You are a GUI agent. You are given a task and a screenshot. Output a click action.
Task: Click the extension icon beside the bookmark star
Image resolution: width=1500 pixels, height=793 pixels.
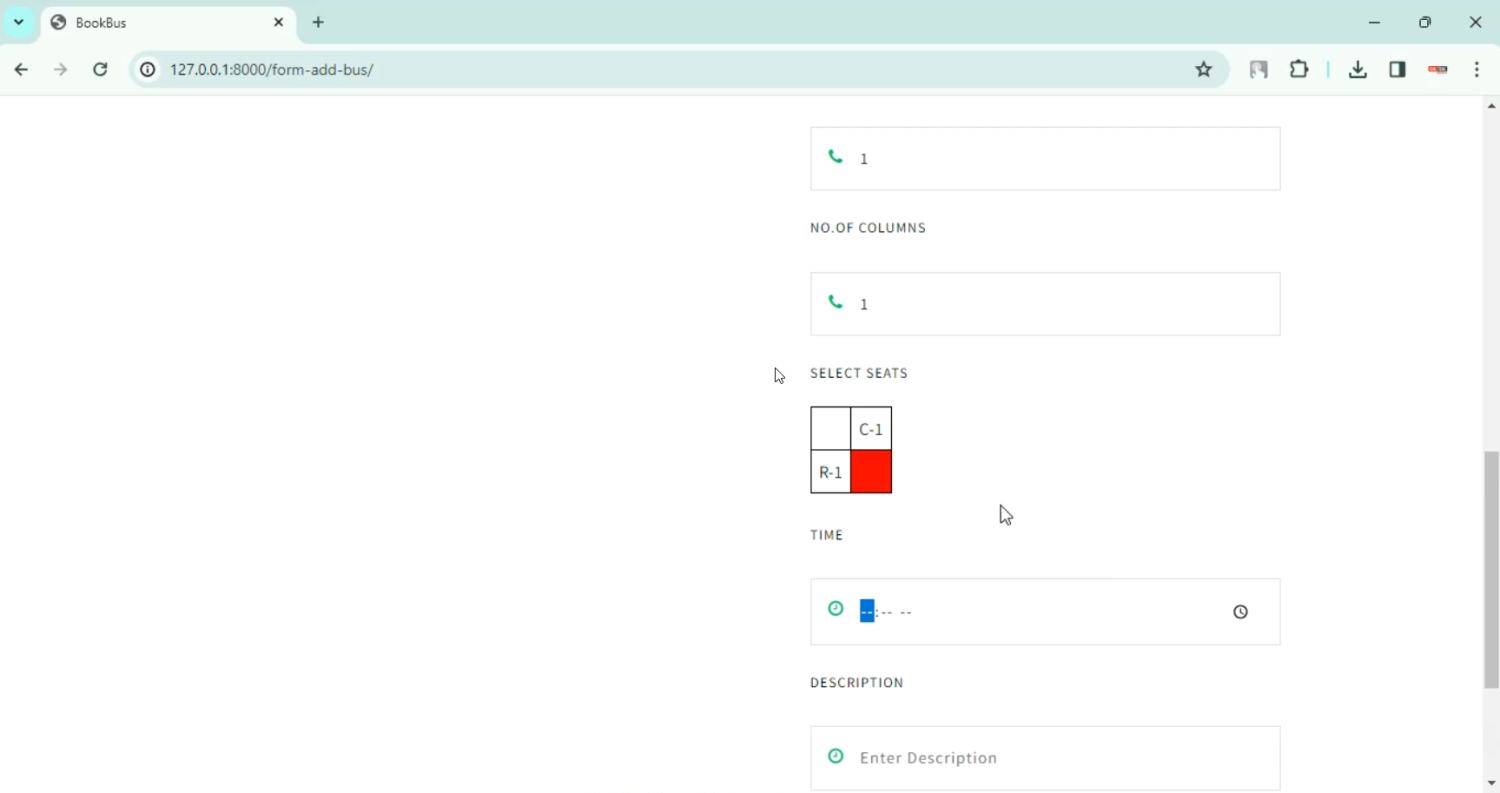(1259, 69)
